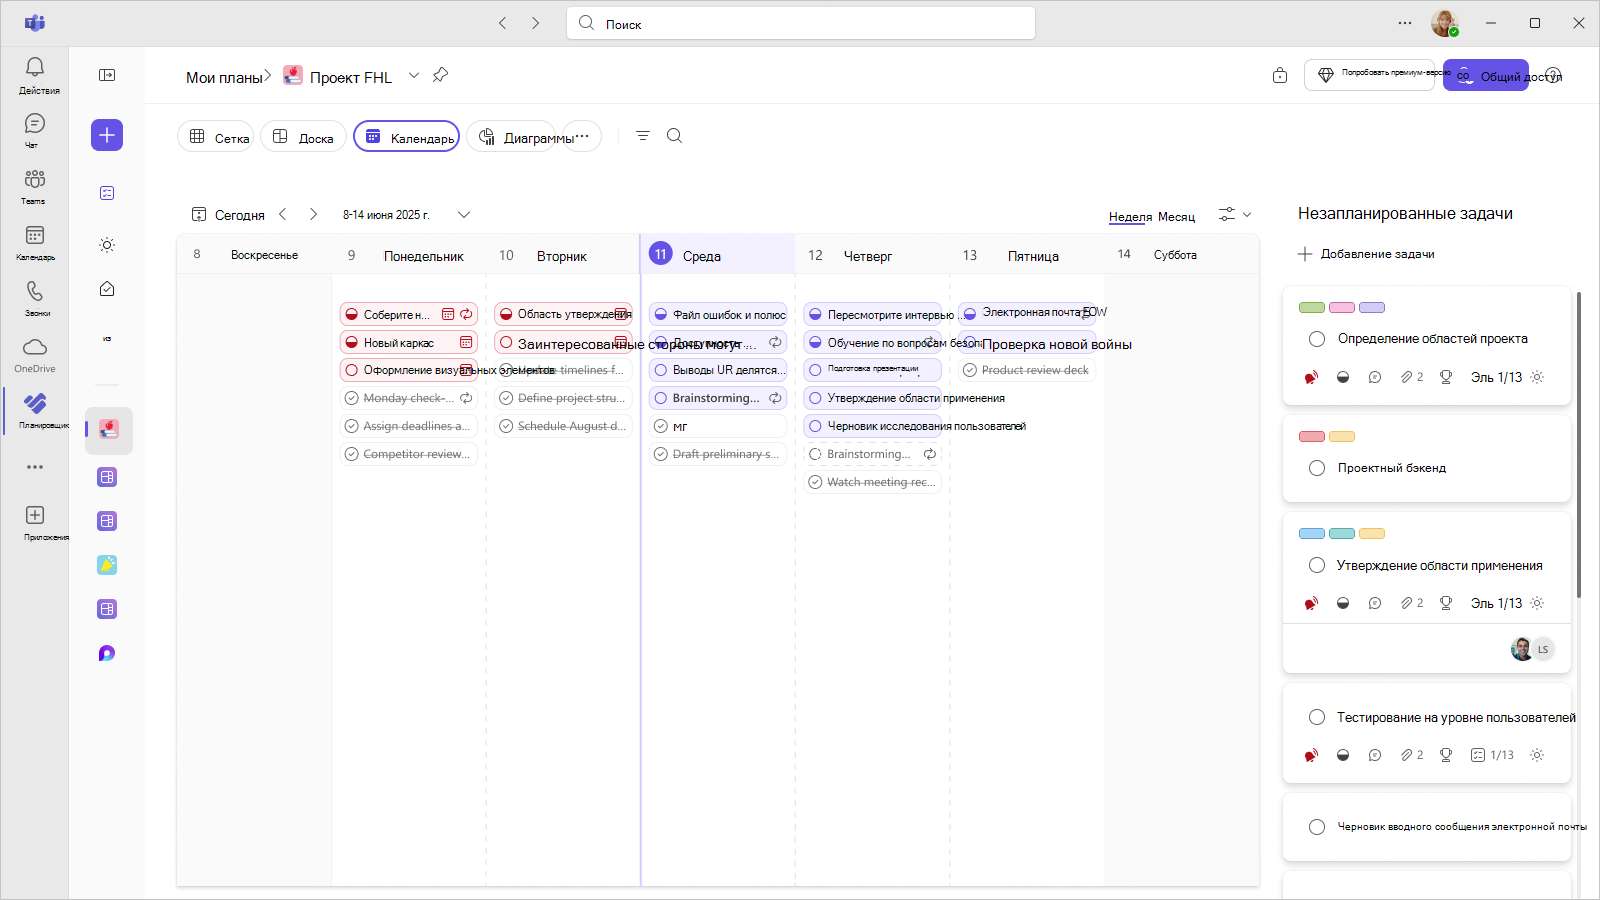Go to the previous week arrow
The width and height of the screenshot is (1600, 900).
[283, 214]
